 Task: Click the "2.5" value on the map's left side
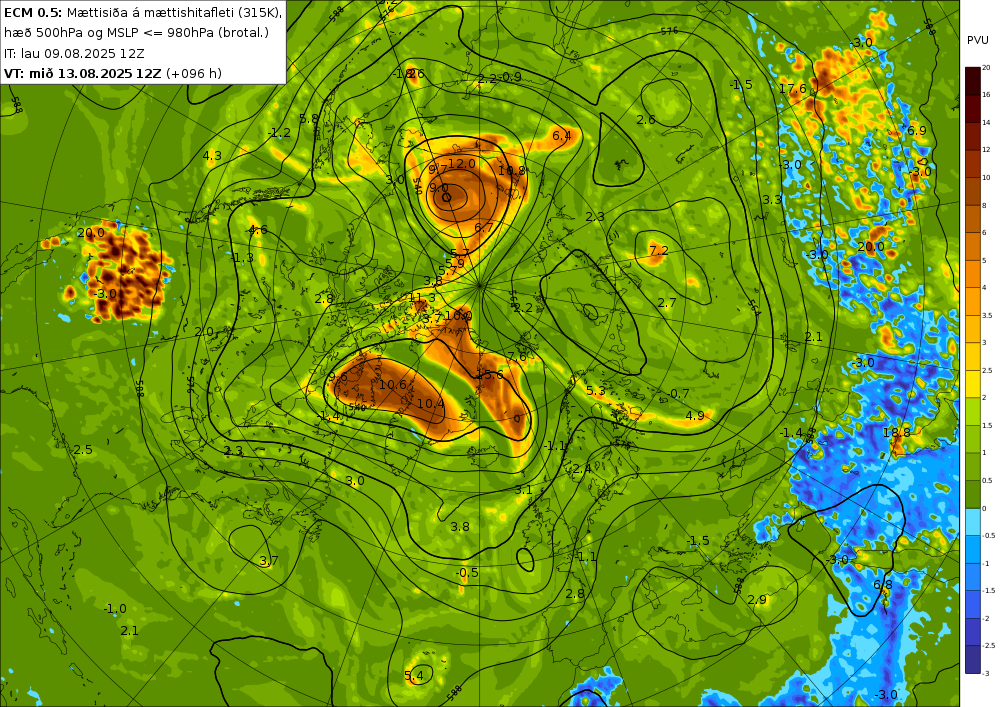(83, 449)
